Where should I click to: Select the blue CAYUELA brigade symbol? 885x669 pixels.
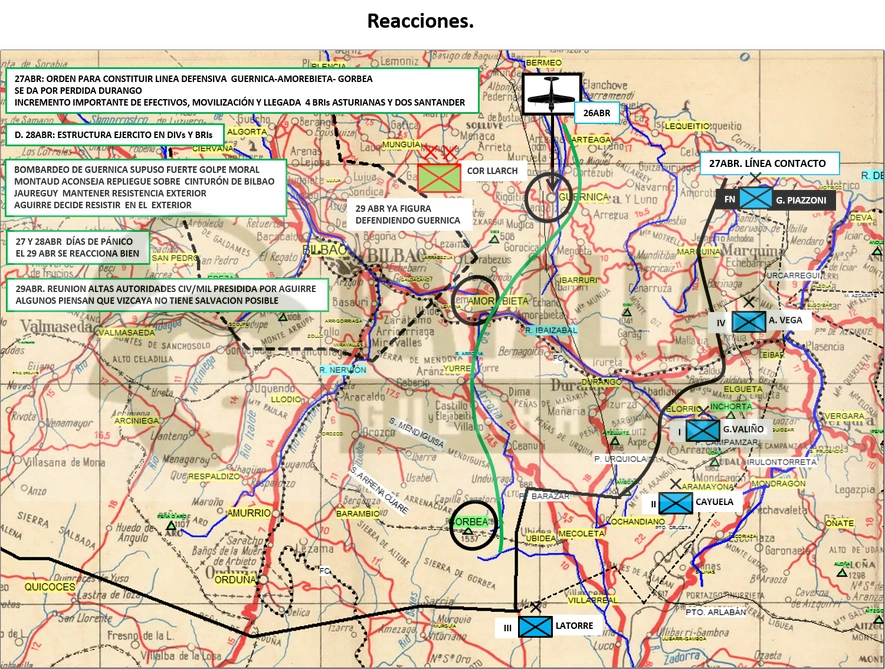(676, 503)
